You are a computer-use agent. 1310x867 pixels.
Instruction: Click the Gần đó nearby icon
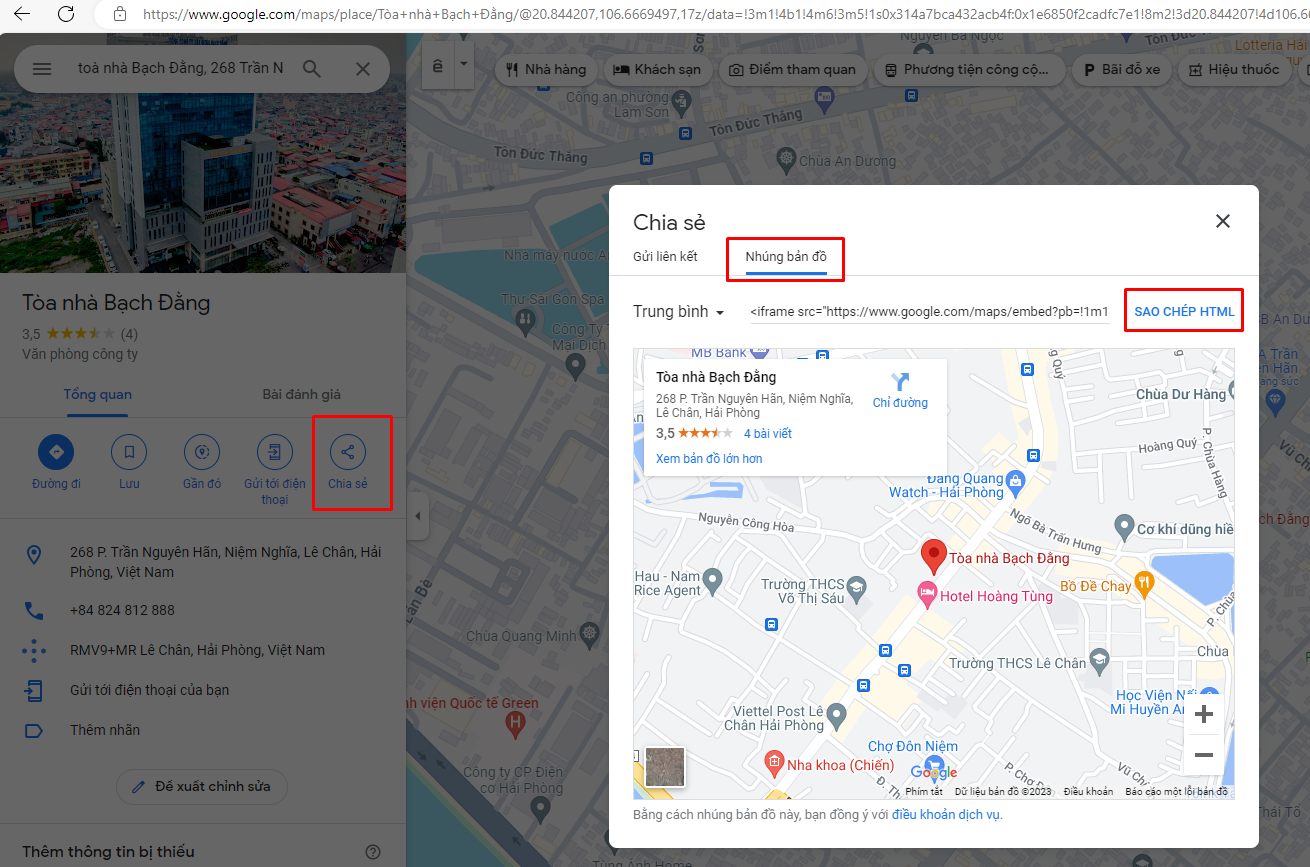(x=202, y=452)
